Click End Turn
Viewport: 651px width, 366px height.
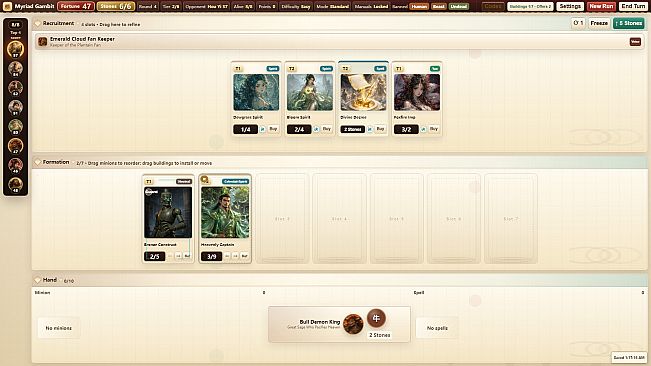pos(633,6)
